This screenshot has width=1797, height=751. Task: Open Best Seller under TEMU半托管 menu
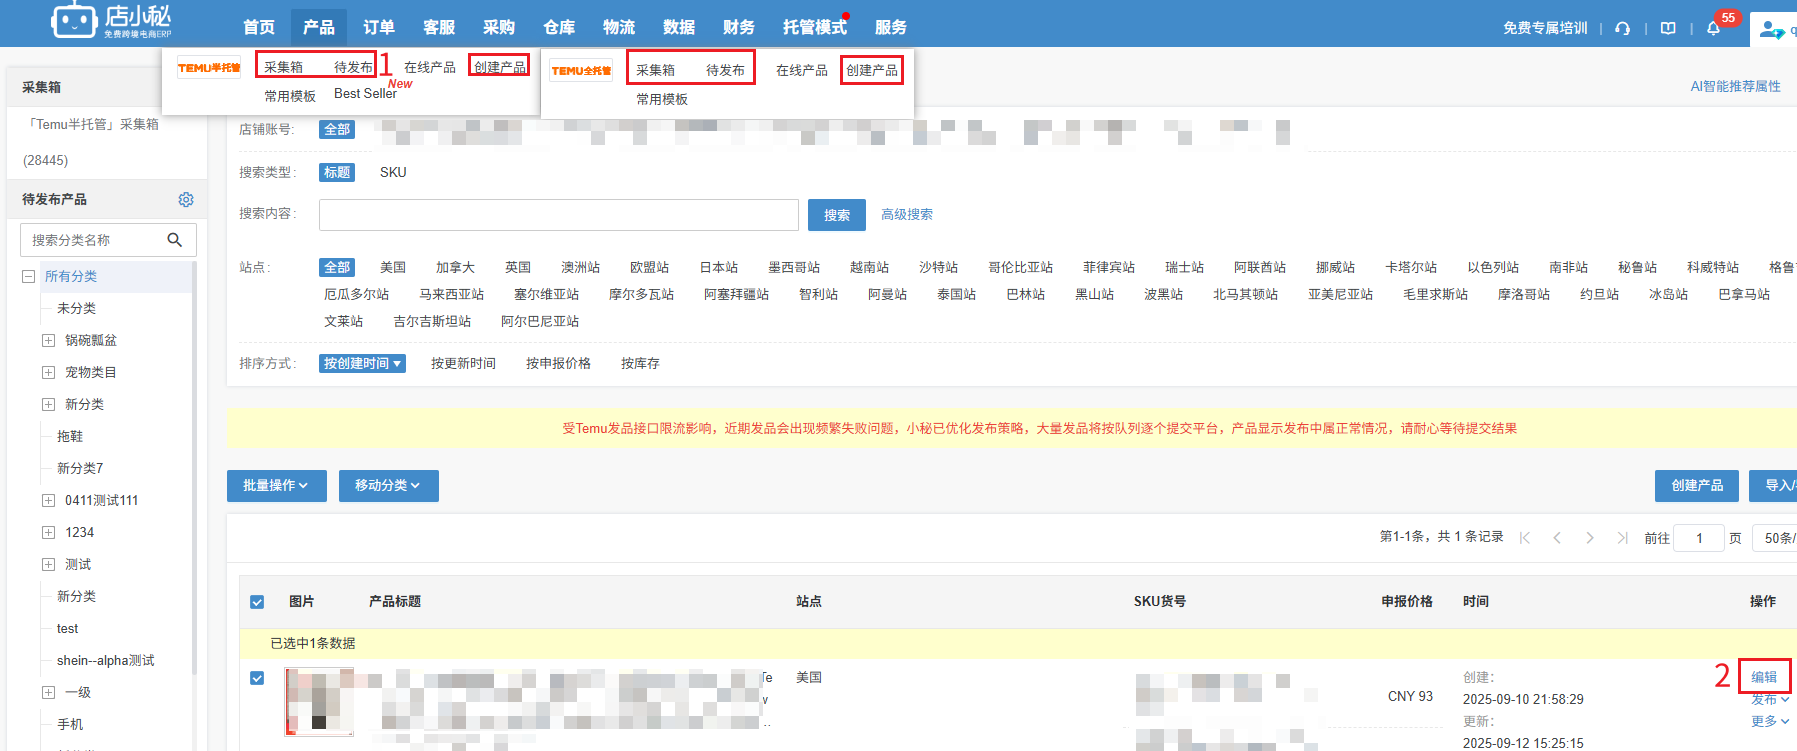click(365, 93)
